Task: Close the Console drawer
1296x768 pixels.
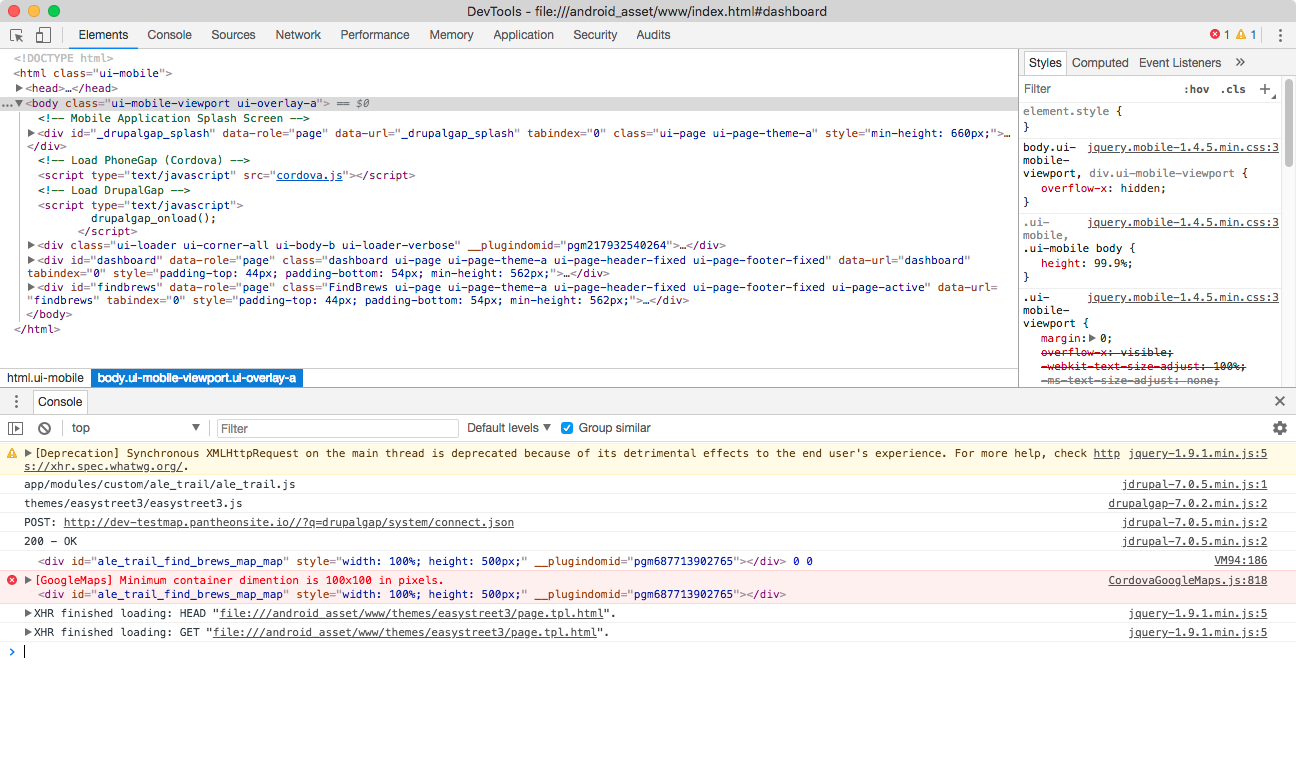Action: [1279, 401]
